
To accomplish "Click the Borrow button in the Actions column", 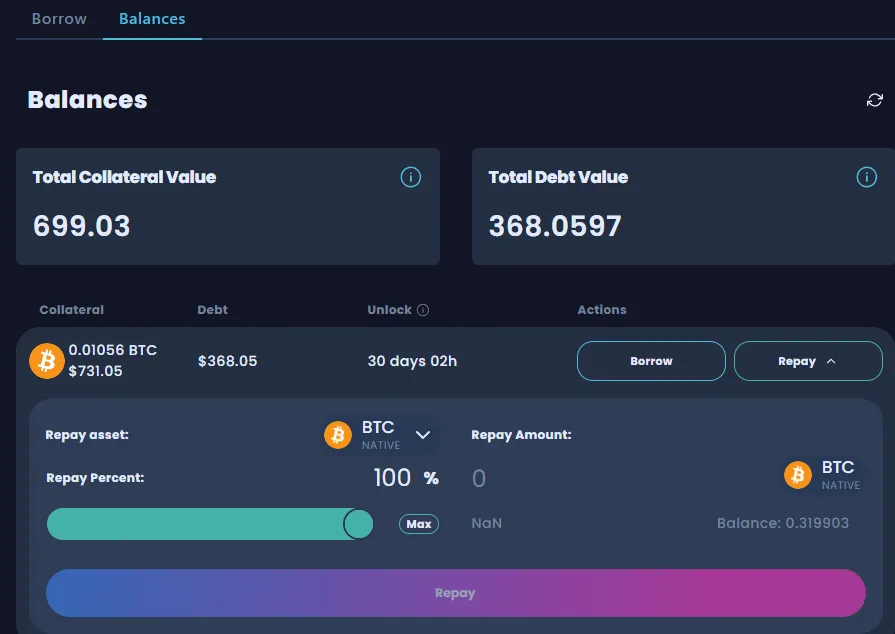I will [651, 361].
